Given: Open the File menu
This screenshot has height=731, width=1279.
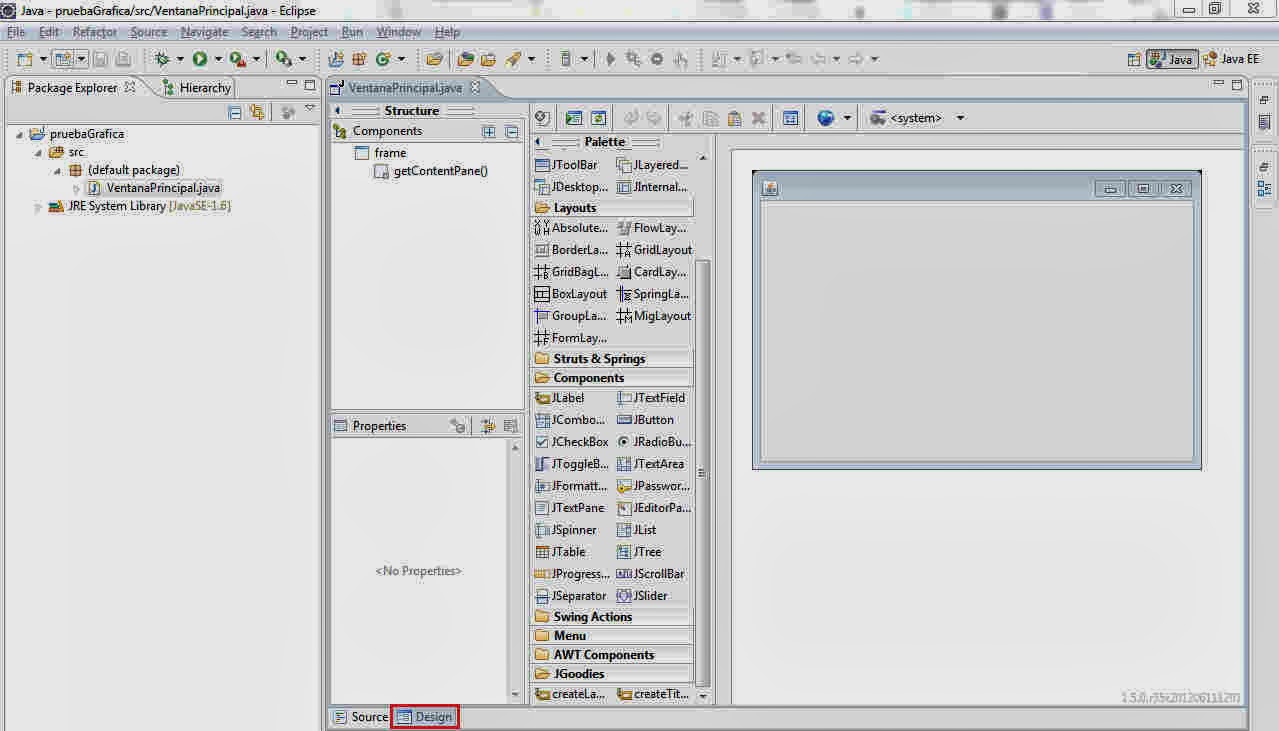Looking at the screenshot, I should tap(15, 32).
